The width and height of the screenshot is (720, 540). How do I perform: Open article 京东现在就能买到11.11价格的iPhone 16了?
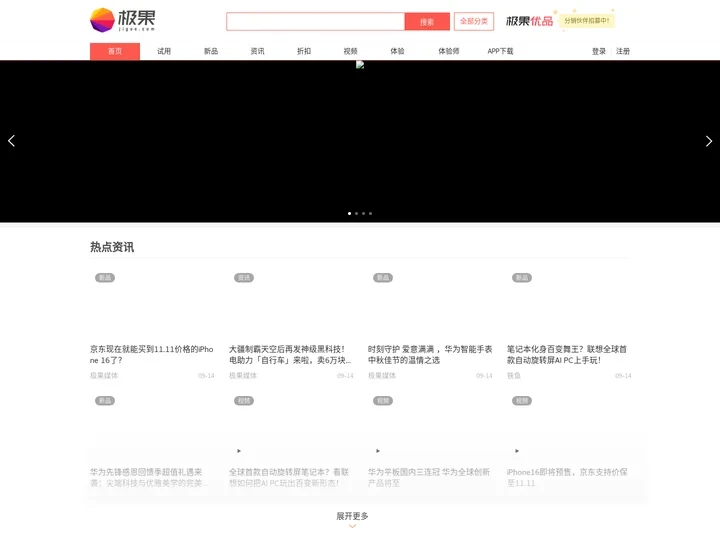[152, 354]
